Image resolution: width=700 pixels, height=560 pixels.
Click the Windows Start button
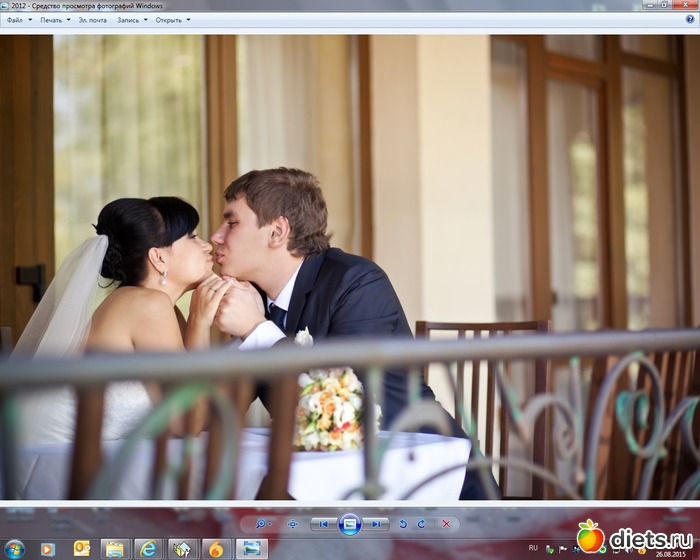coord(14,549)
